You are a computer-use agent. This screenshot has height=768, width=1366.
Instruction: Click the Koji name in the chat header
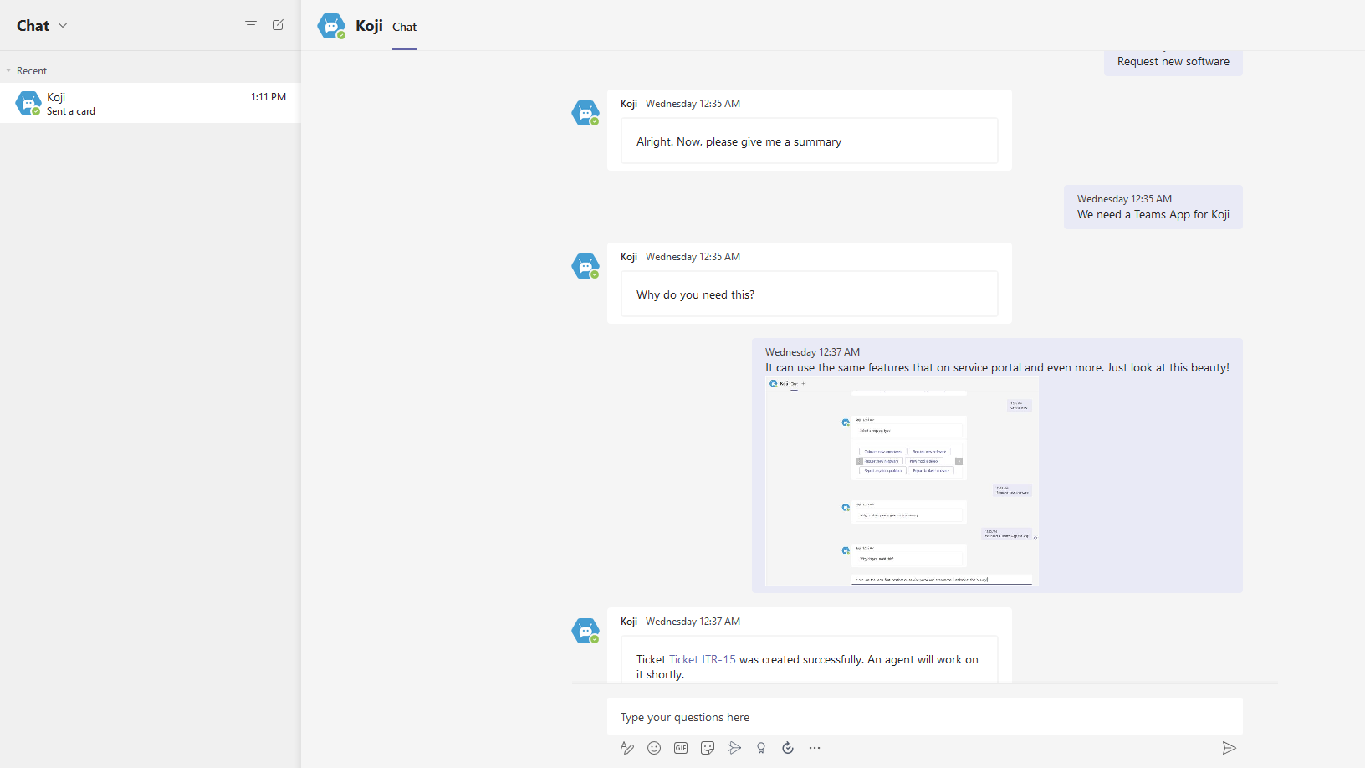point(369,26)
